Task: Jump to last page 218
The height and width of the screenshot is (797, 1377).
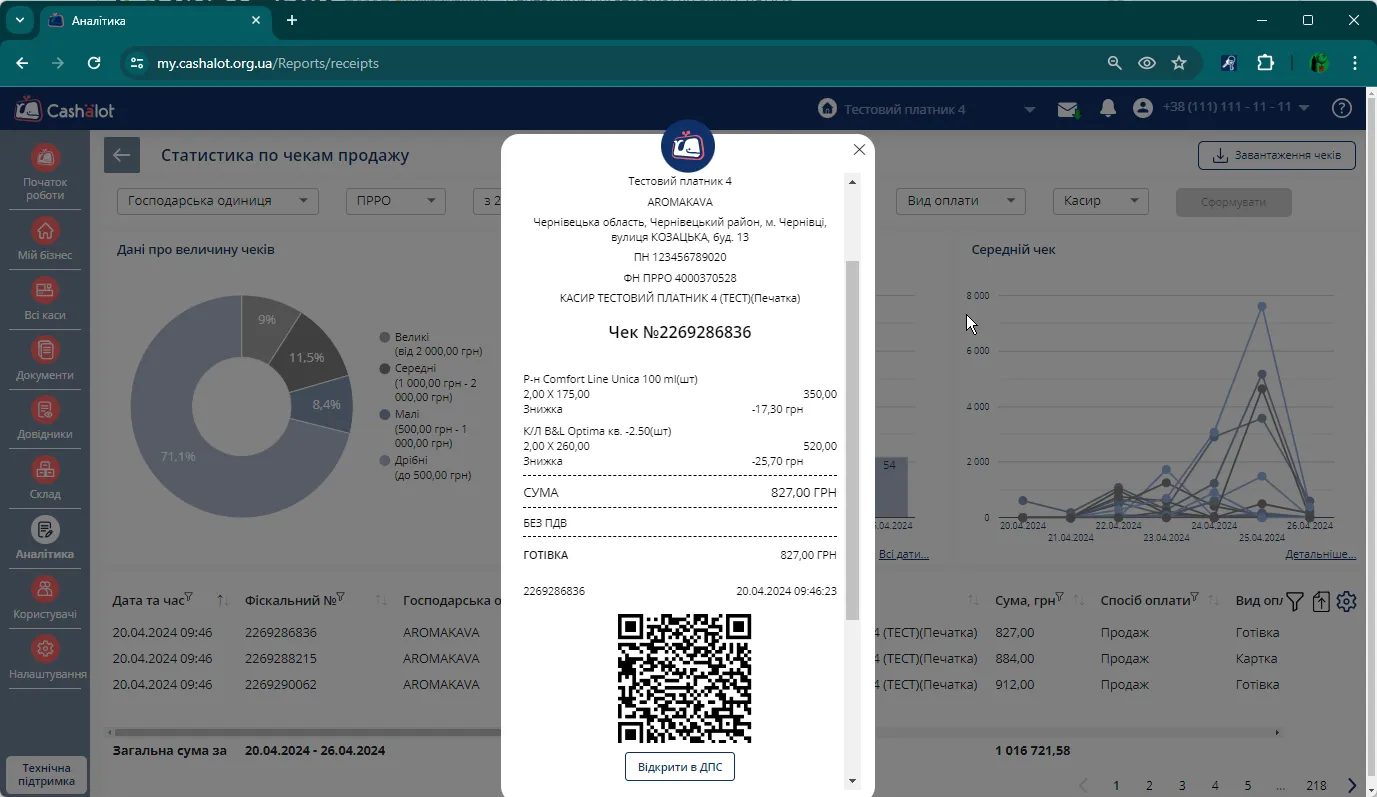Action: pyautogui.click(x=1317, y=786)
